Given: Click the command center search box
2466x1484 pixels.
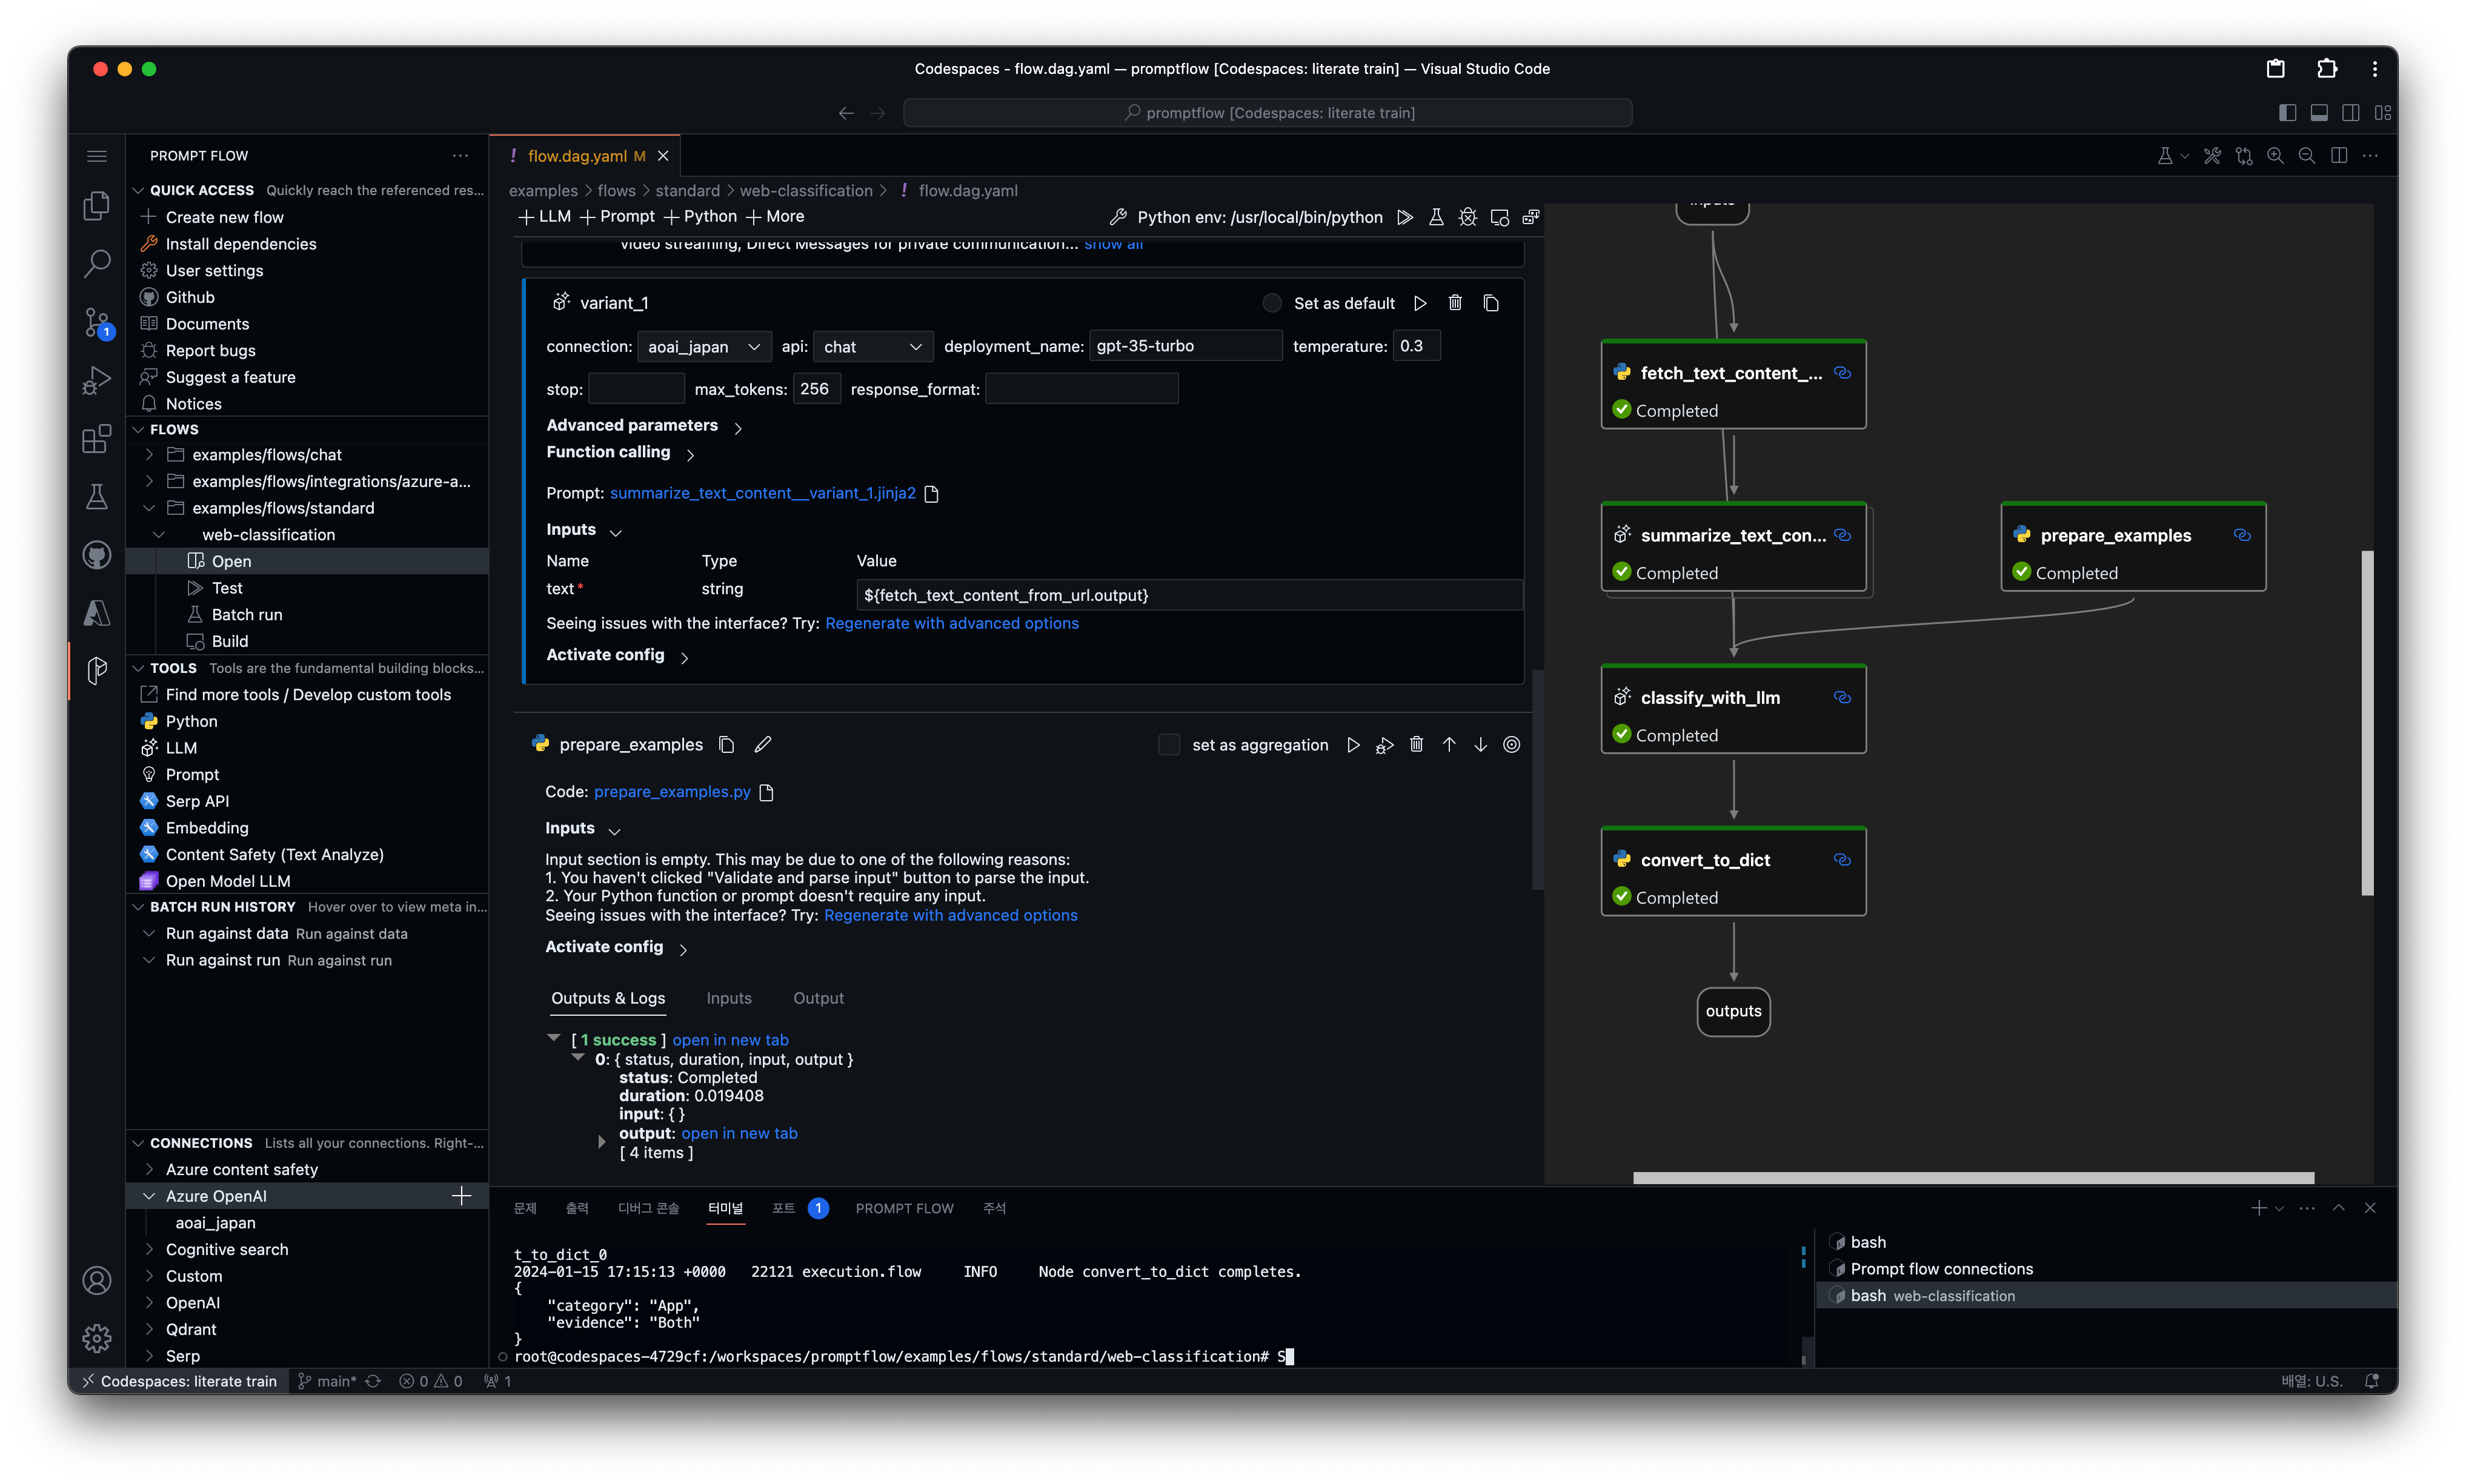Looking at the screenshot, I should (1267, 113).
